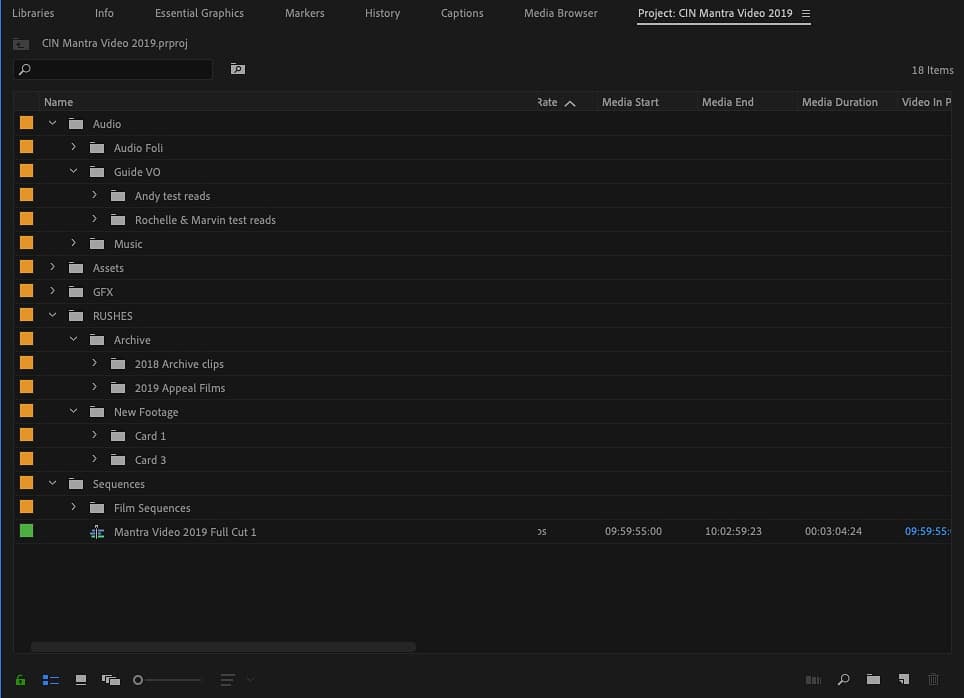Expand the Card 1 bin

94,435
